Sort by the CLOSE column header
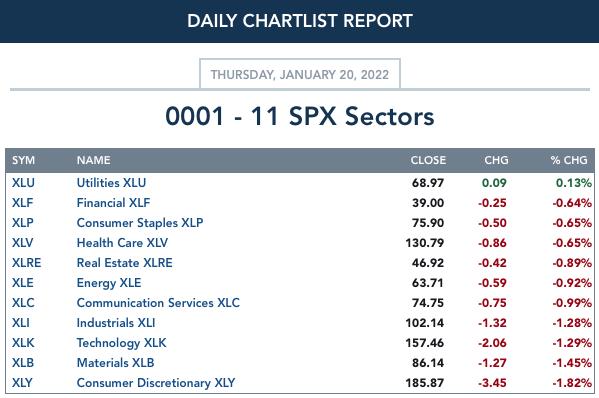The height and width of the screenshot is (398, 599). (428, 160)
